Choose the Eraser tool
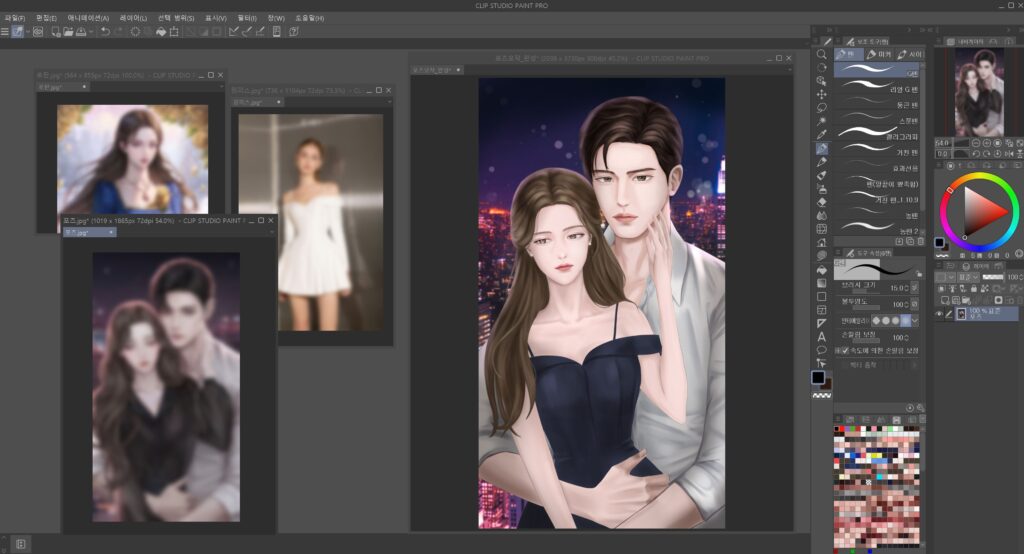Image resolution: width=1024 pixels, height=554 pixels. coord(821,201)
